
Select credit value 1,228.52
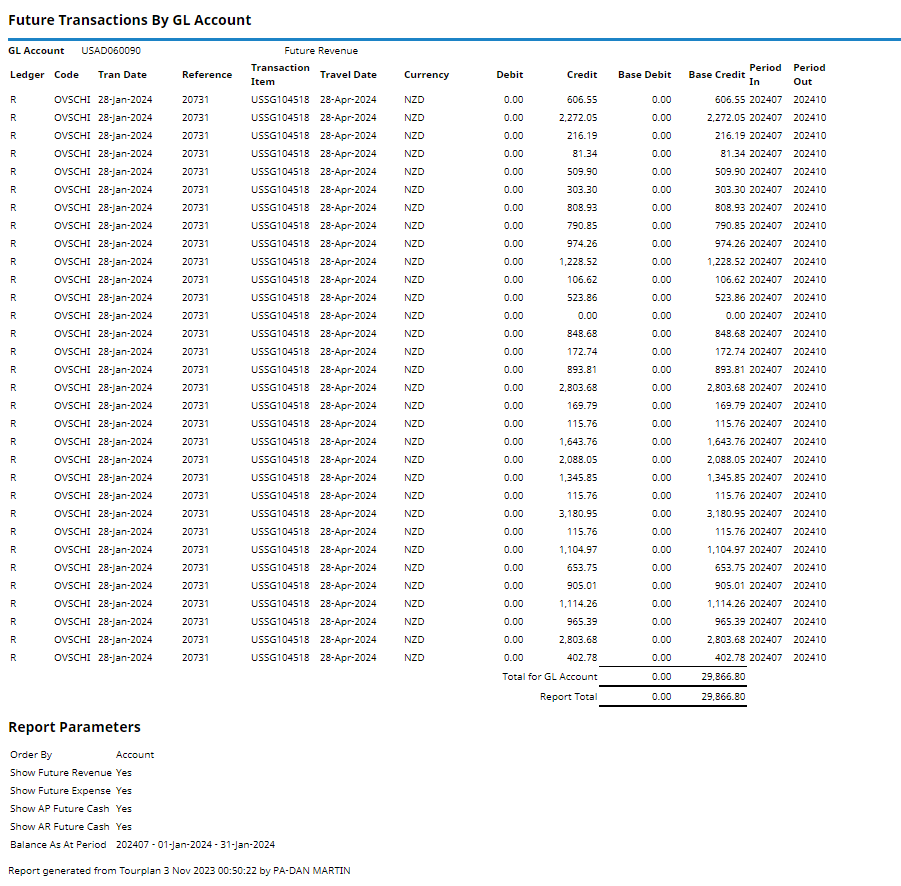(577, 261)
